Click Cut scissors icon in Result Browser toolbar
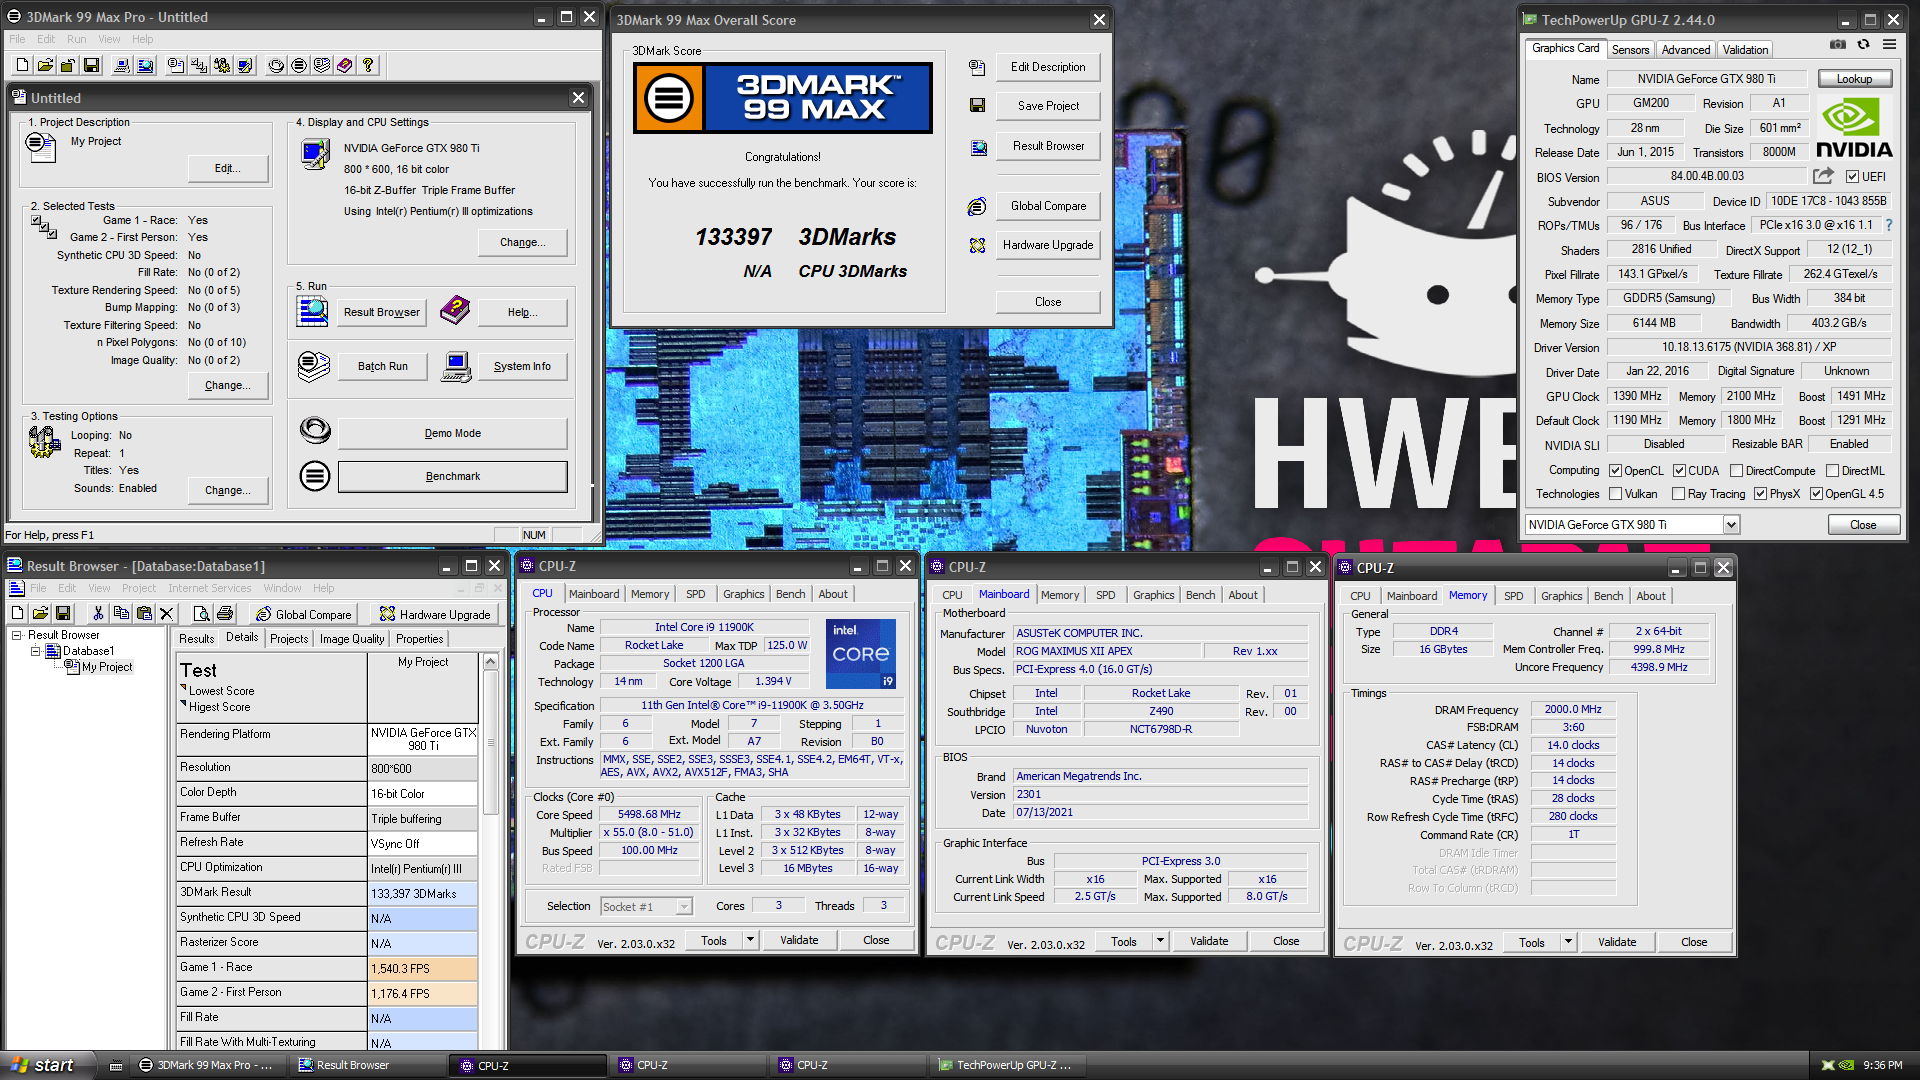 click(x=98, y=613)
